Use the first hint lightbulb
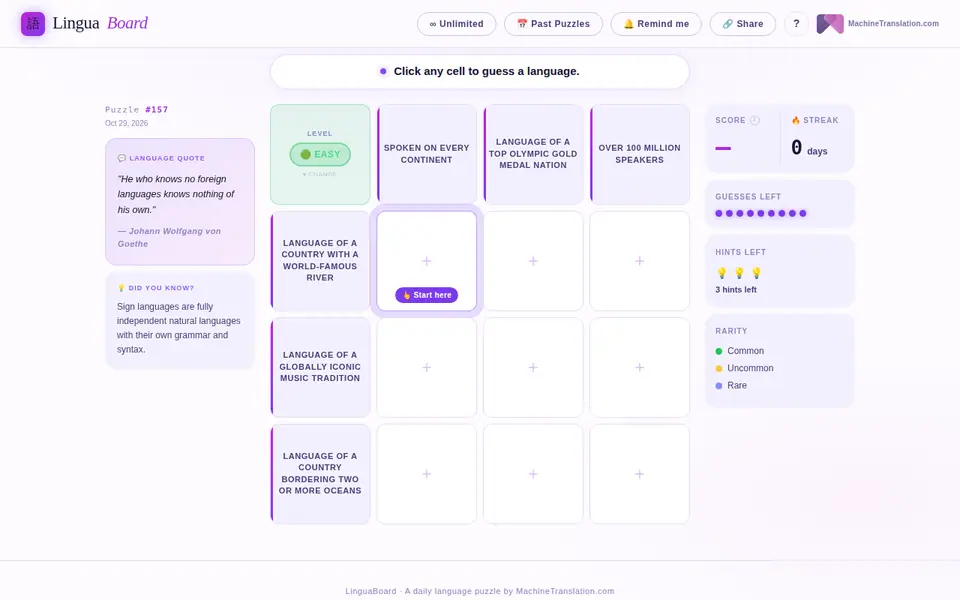The height and width of the screenshot is (600, 960). click(722, 272)
